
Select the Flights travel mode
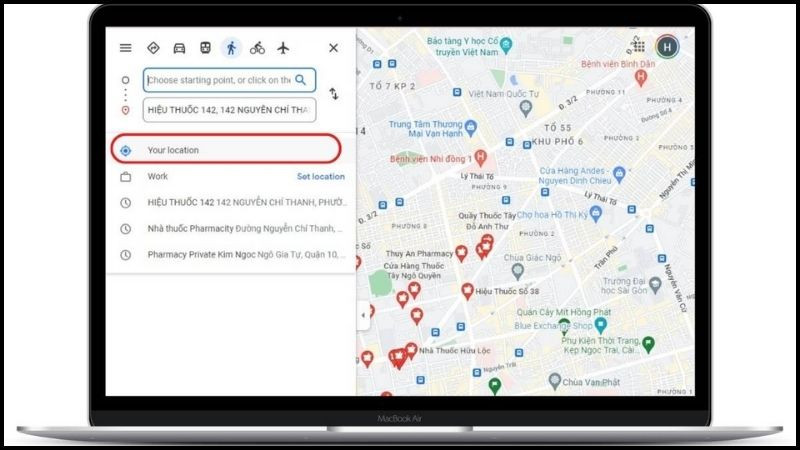(x=284, y=47)
